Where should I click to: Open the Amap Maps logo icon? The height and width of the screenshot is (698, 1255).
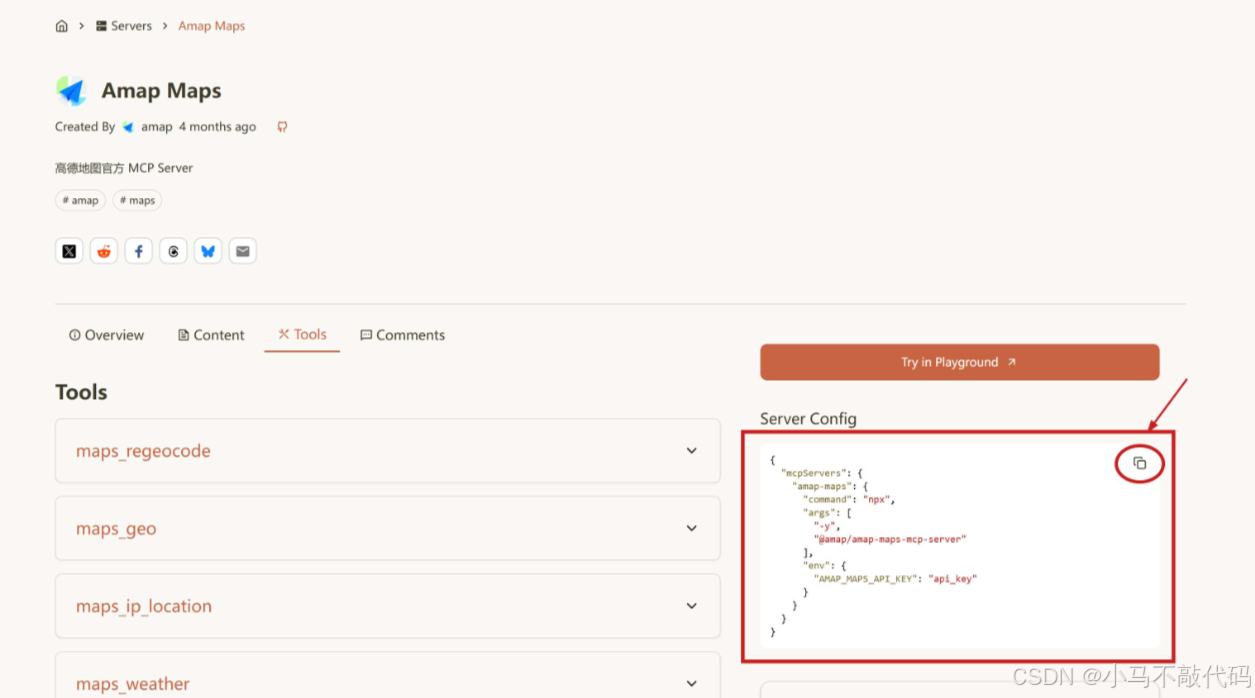(x=71, y=91)
